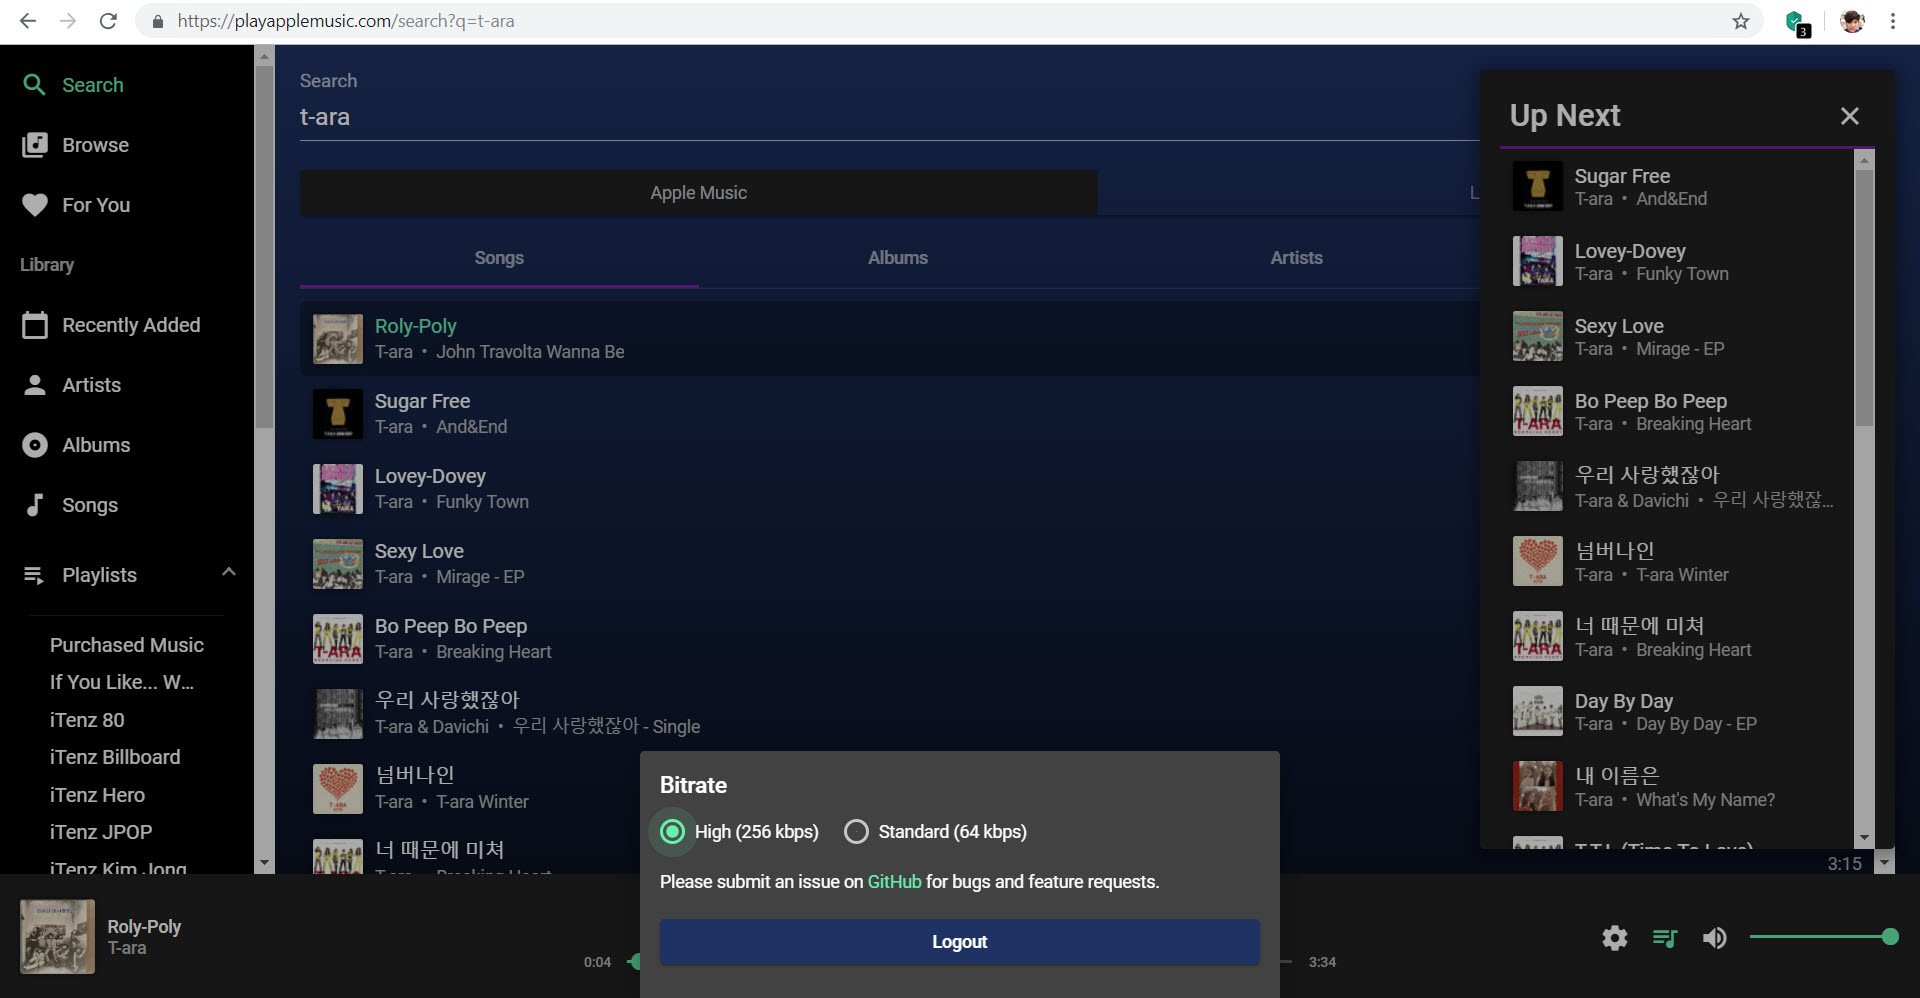Click the Up Next queue icon
Image resolution: width=1920 pixels, height=998 pixels.
point(1664,938)
